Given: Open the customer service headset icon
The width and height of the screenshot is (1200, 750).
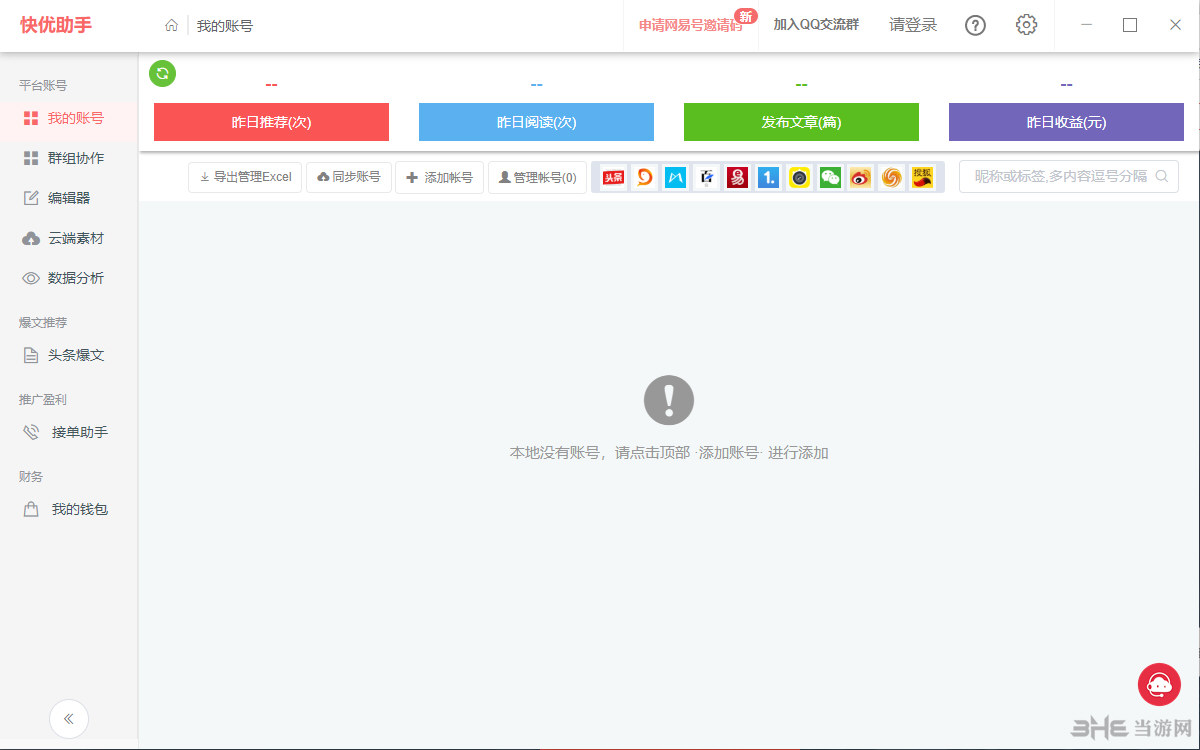Looking at the screenshot, I should point(1158,684).
